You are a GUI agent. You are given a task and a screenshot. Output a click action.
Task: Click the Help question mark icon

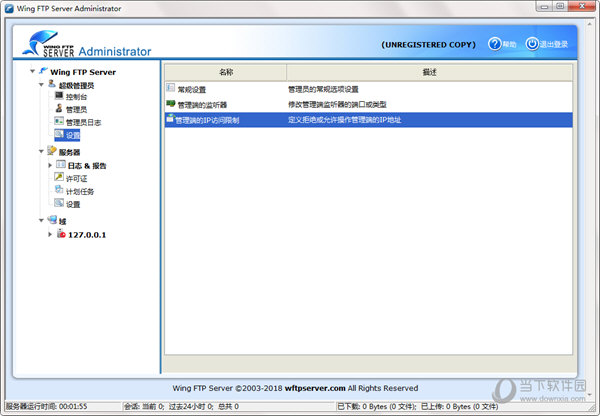click(x=494, y=44)
